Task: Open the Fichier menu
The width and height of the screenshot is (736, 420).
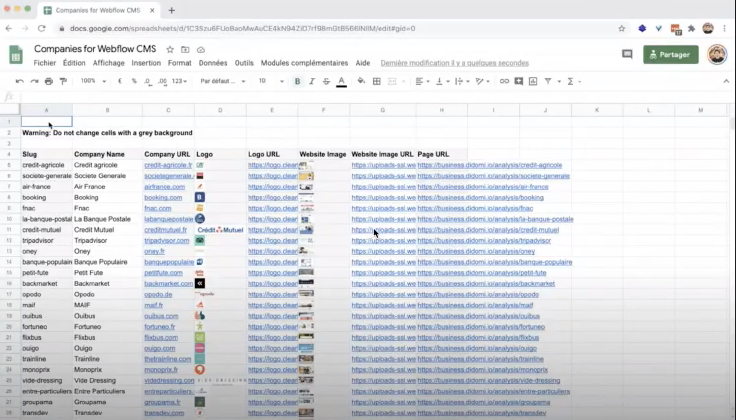Action: (x=45, y=63)
